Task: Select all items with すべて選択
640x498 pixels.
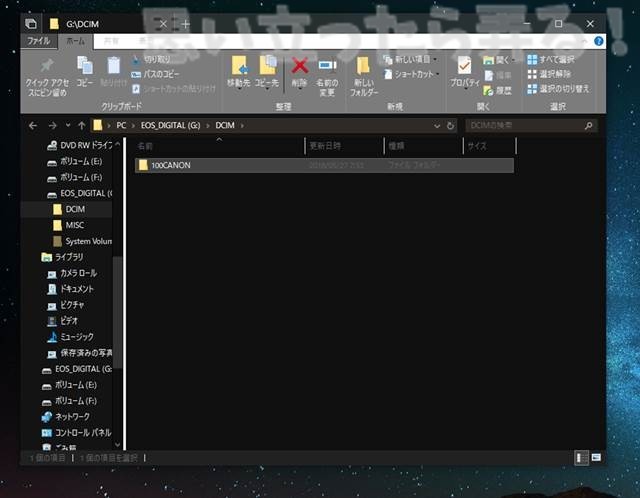Action: (551, 60)
